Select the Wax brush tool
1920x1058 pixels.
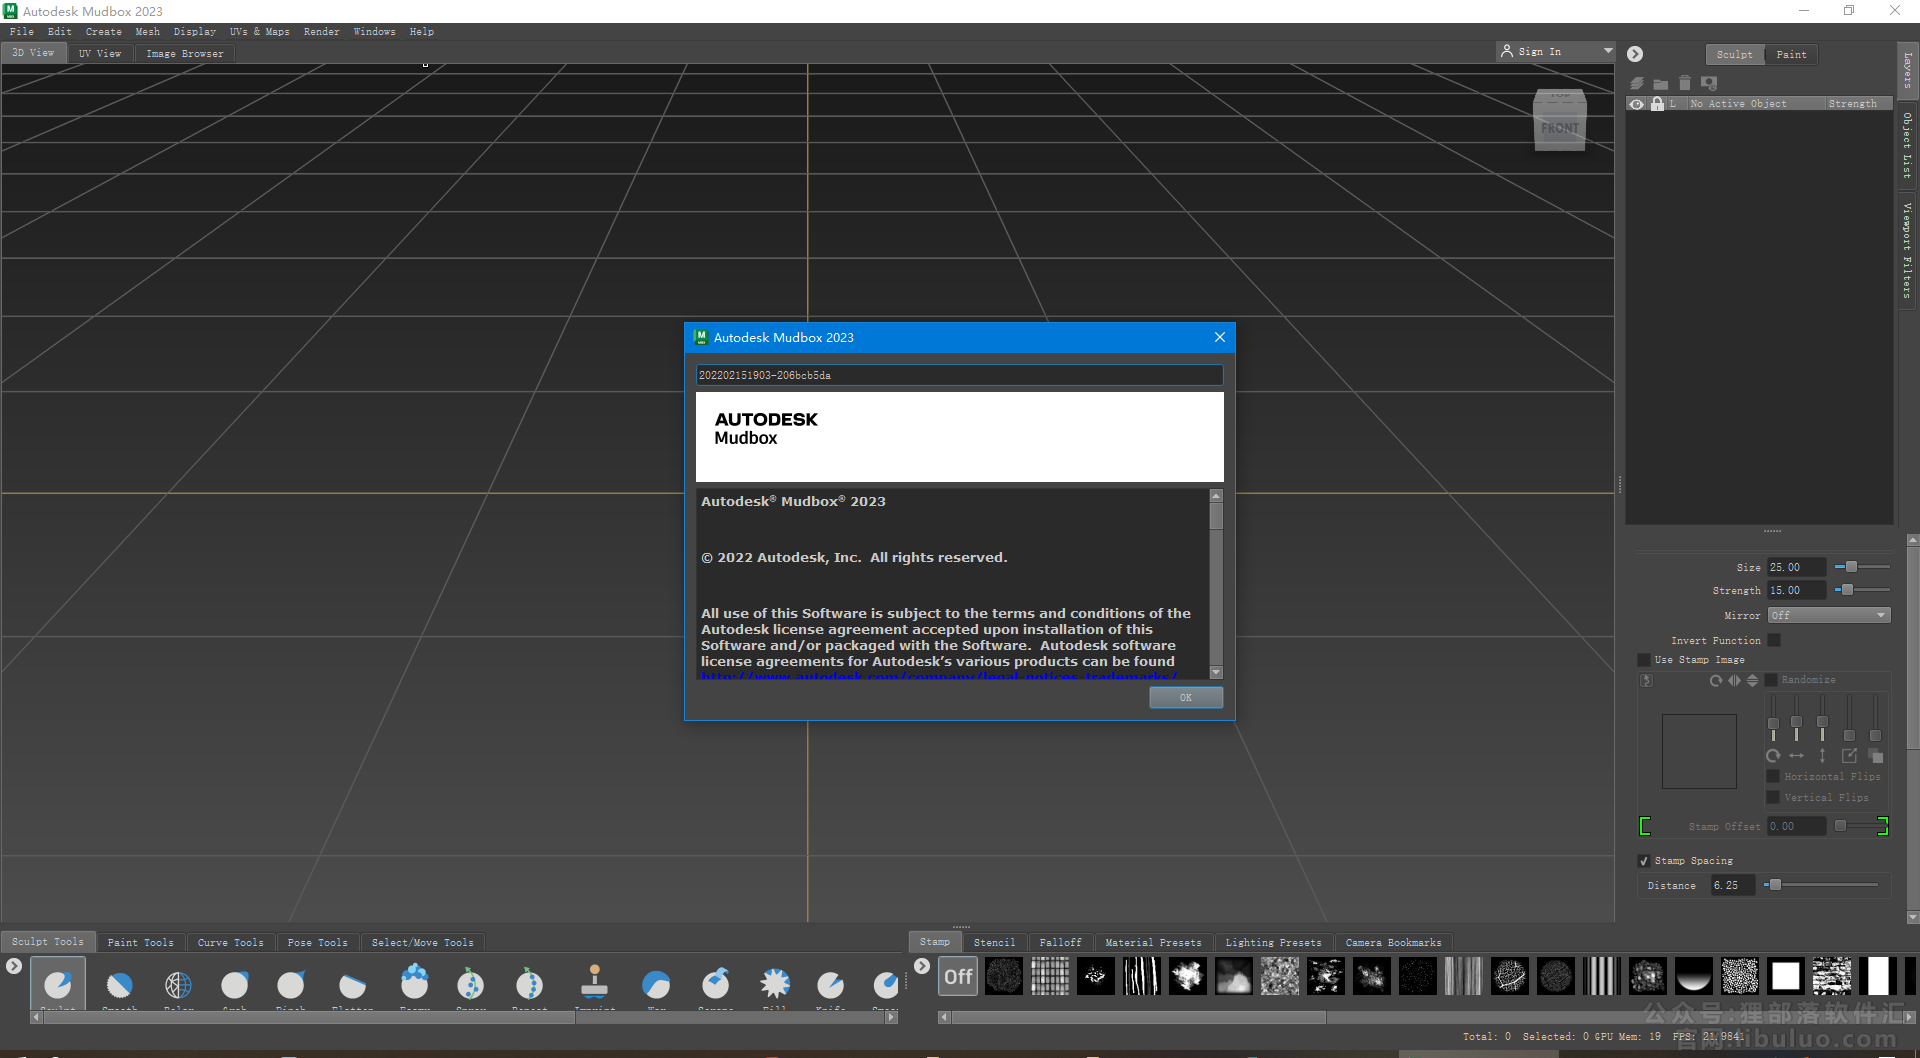pyautogui.click(x=656, y=985)
